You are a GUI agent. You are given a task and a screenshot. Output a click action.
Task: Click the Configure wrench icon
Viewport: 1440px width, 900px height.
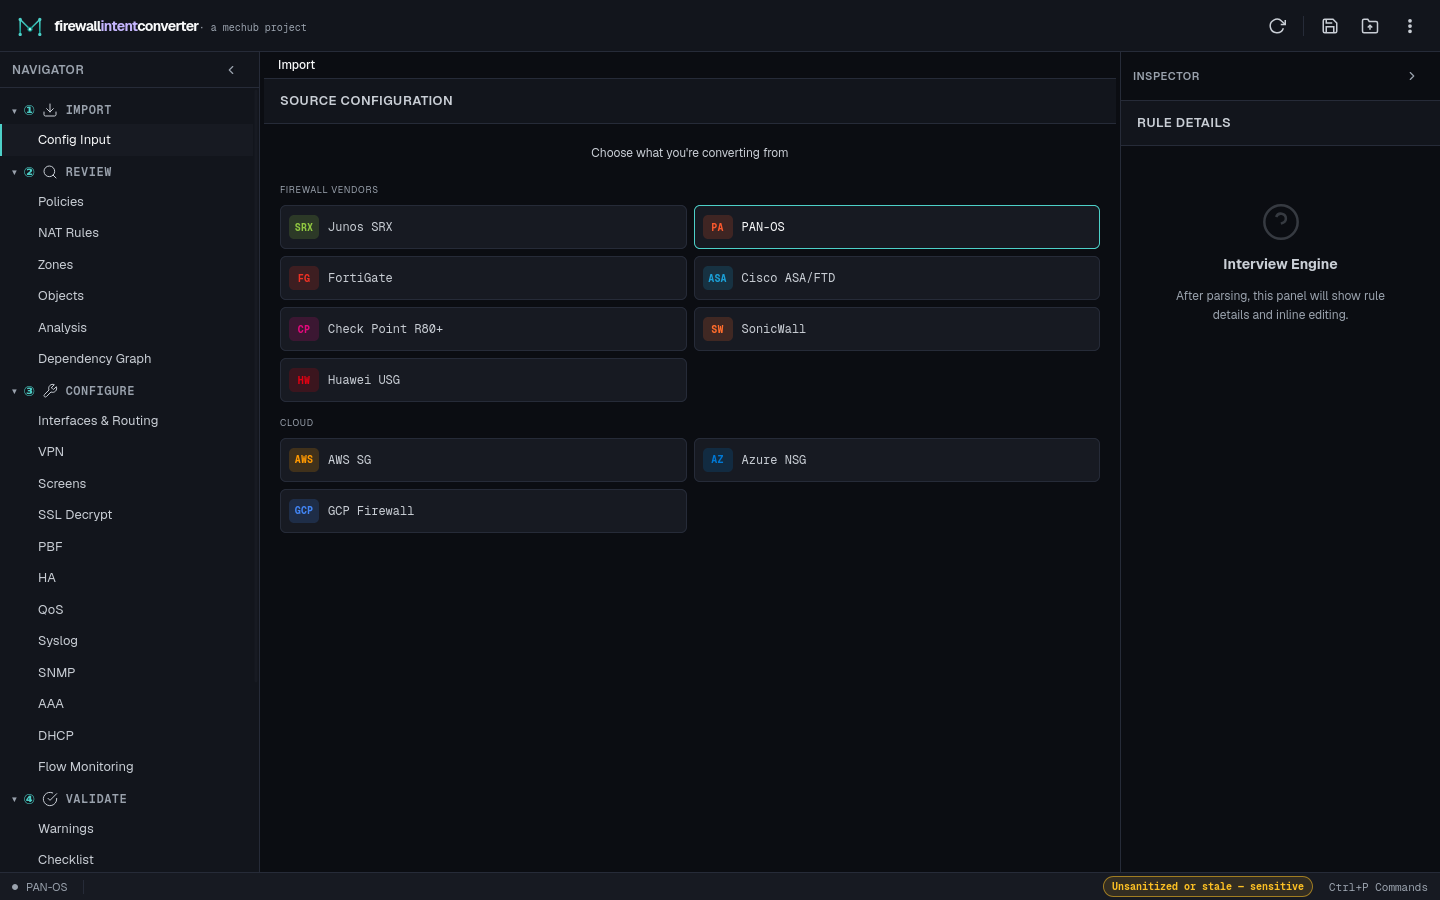[50, 391]
